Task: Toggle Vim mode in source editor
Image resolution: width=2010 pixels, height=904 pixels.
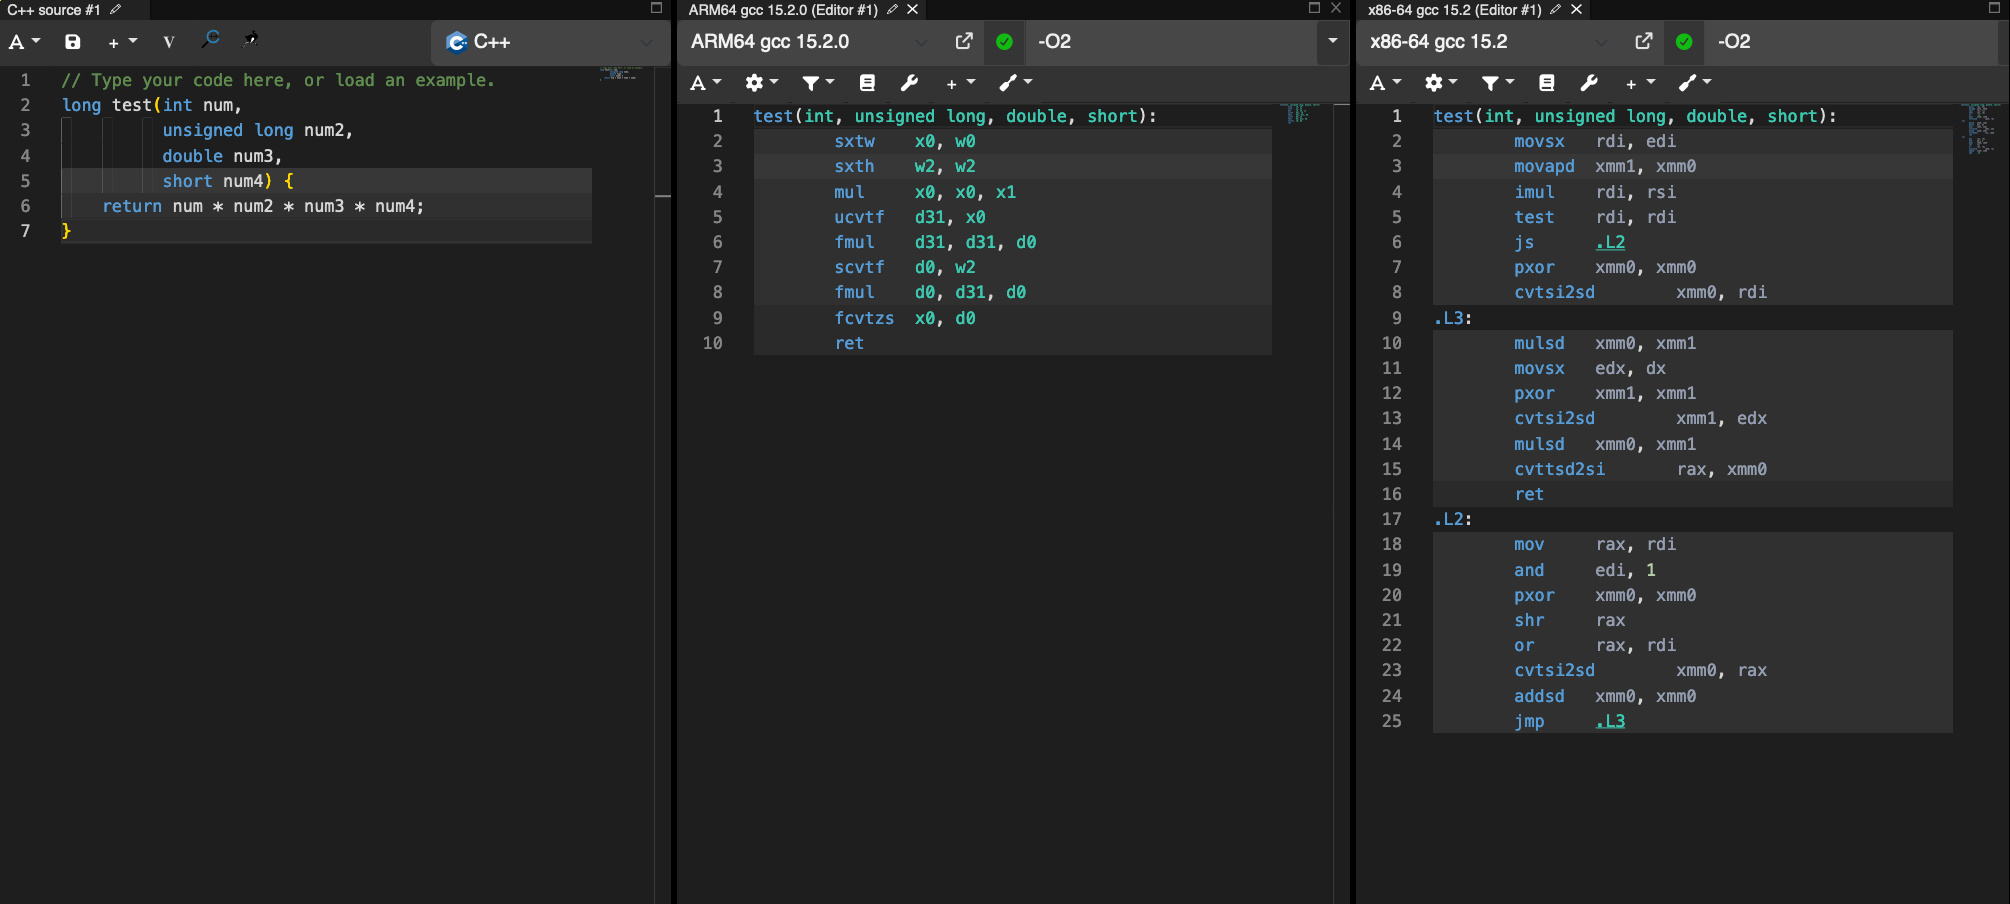Action: click(168, 42)
